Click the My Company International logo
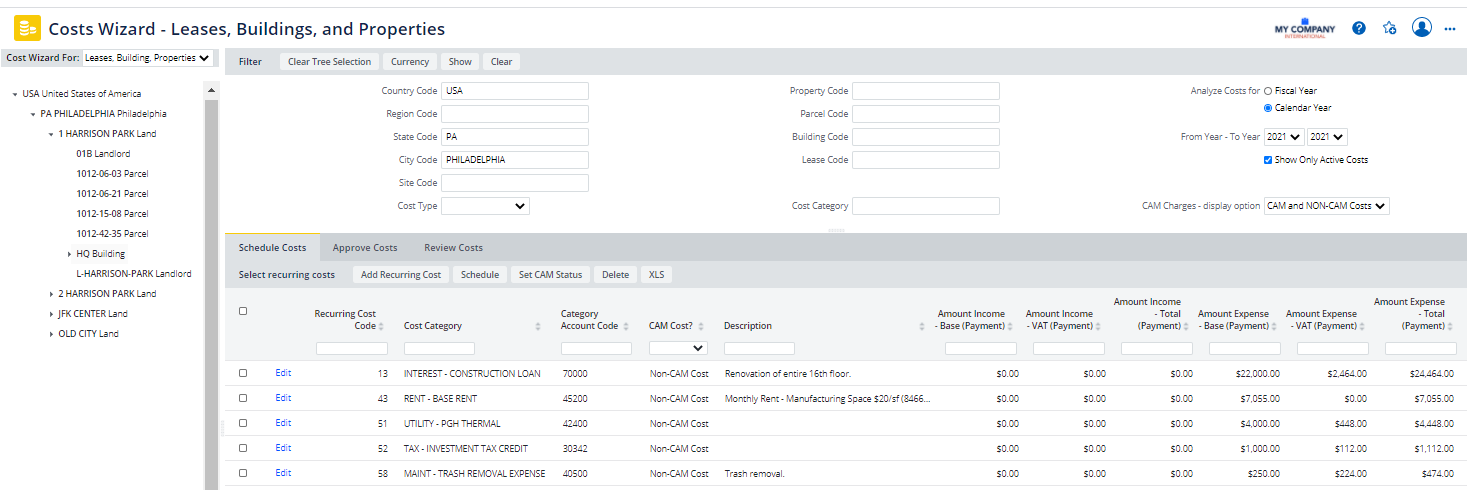1467x490 pixels. coord(1304,29)
